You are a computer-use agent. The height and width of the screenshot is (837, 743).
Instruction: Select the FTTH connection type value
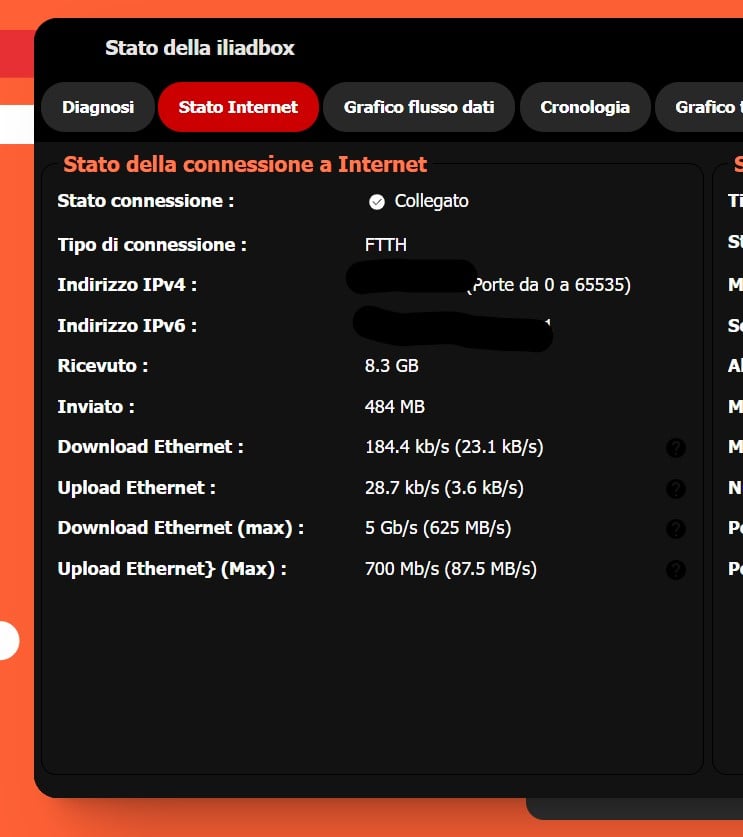point(385,245)
